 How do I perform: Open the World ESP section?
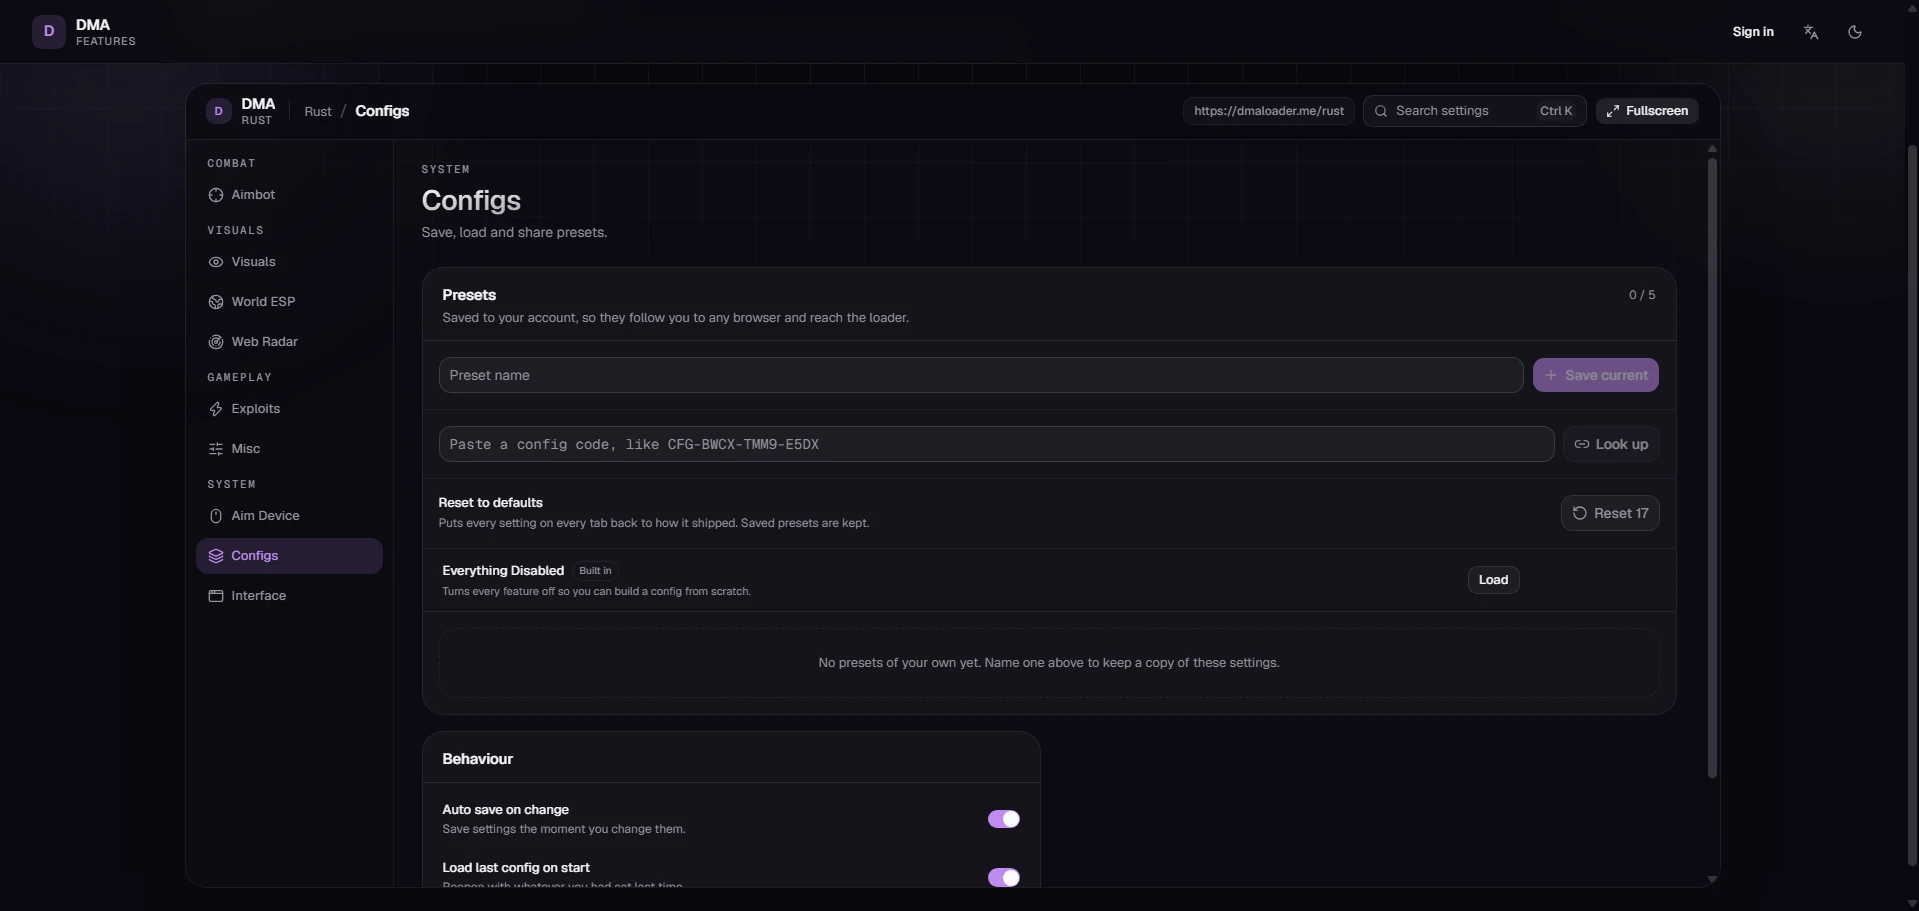click(289, 302)
